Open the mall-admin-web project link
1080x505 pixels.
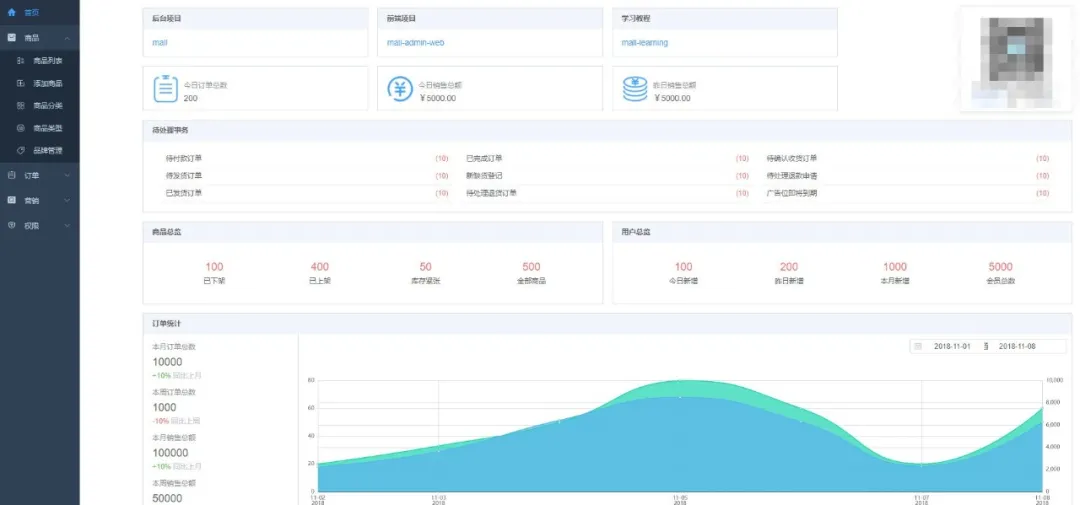tap(415, 43)
